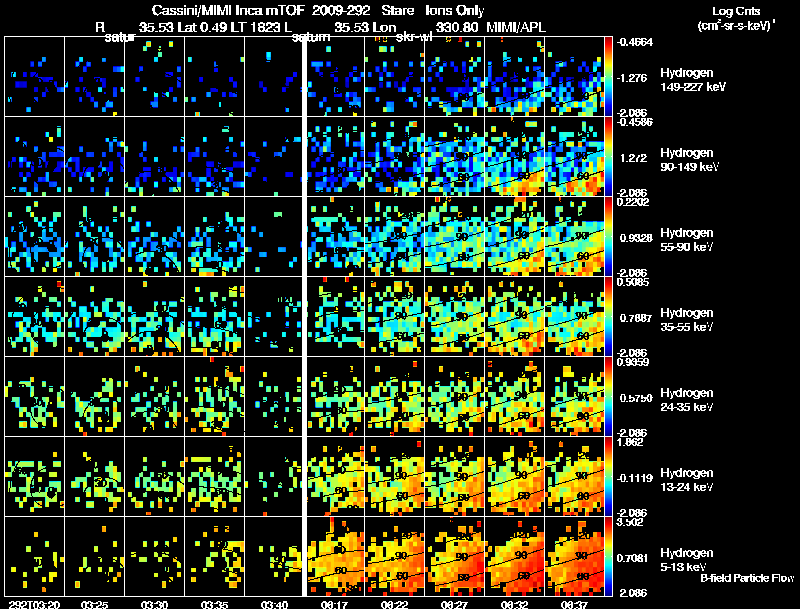Viewport: 800px width, 609px height.
Task: Click the Log Cnts units header
Action: tap(736, 18)
